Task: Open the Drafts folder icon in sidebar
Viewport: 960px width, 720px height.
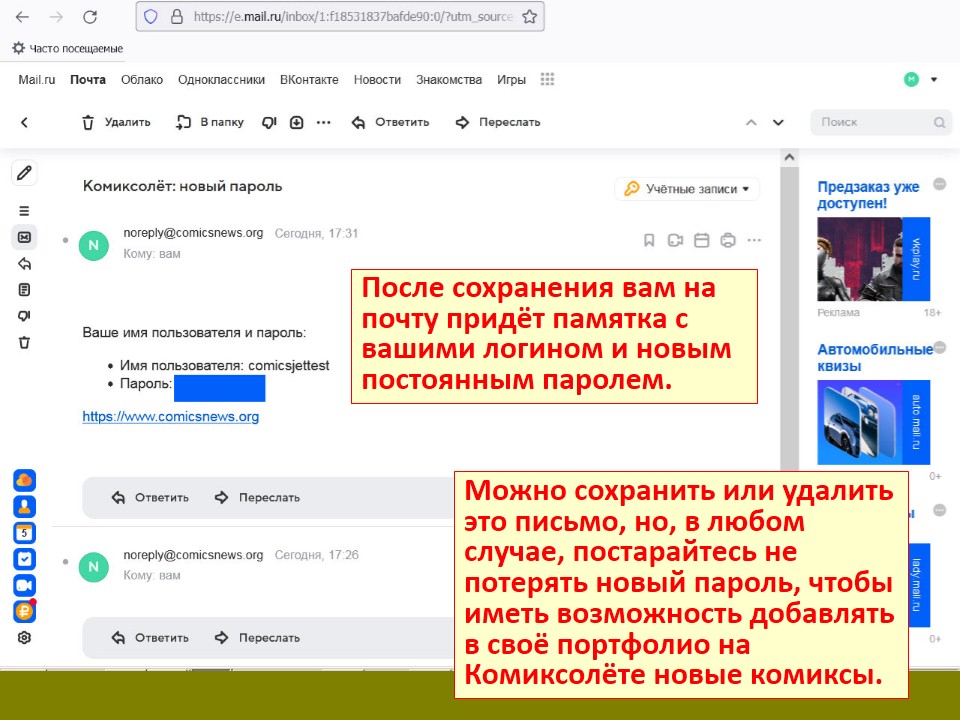Action: point(24,290)
